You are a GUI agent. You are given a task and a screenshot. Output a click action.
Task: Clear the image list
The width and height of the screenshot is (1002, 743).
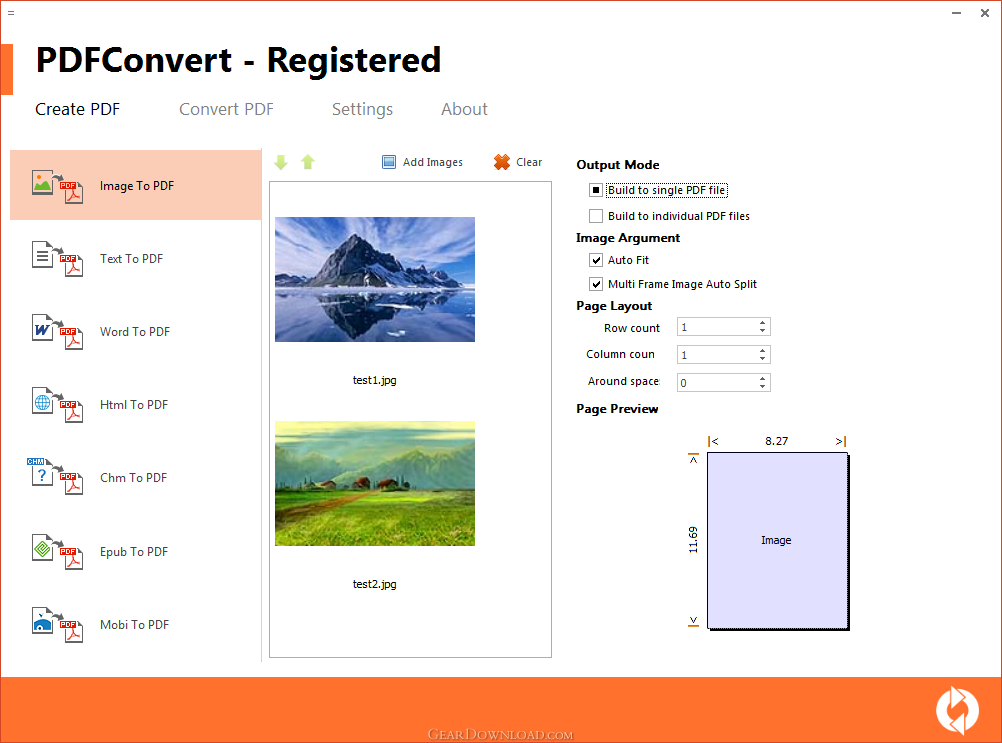[518, 162]
